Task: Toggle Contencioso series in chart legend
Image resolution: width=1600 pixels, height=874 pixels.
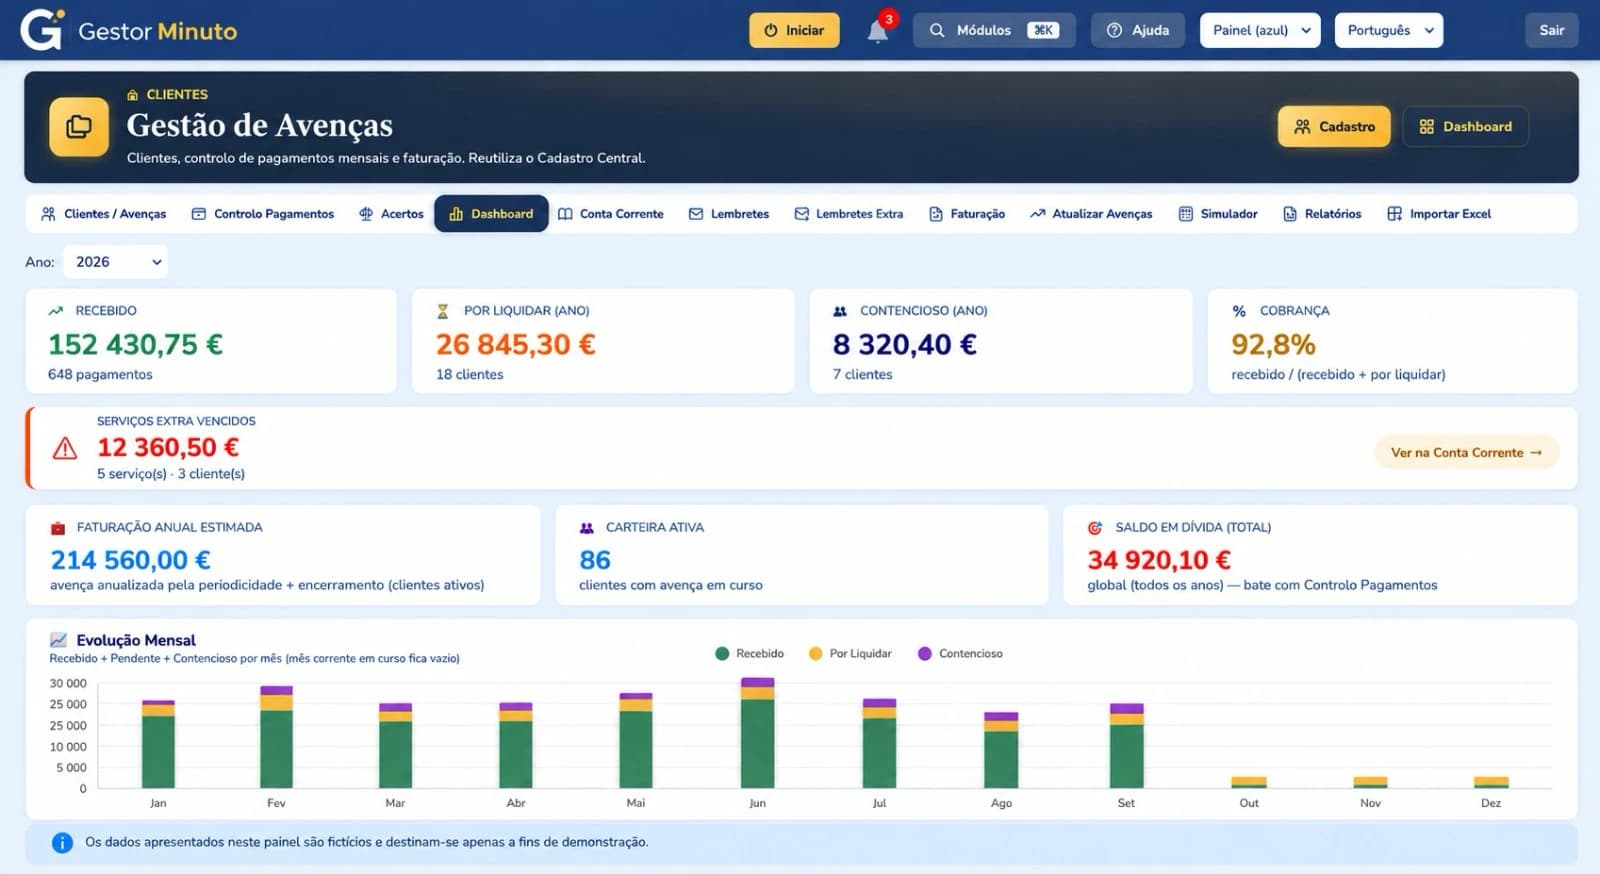Action: 960,654
